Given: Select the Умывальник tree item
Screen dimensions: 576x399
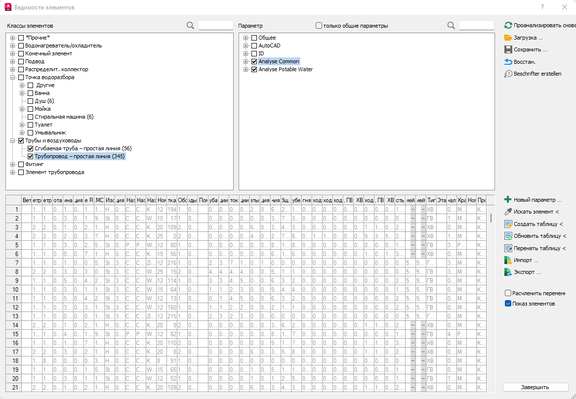Looking at the screenshot, I should pos(50,133).
